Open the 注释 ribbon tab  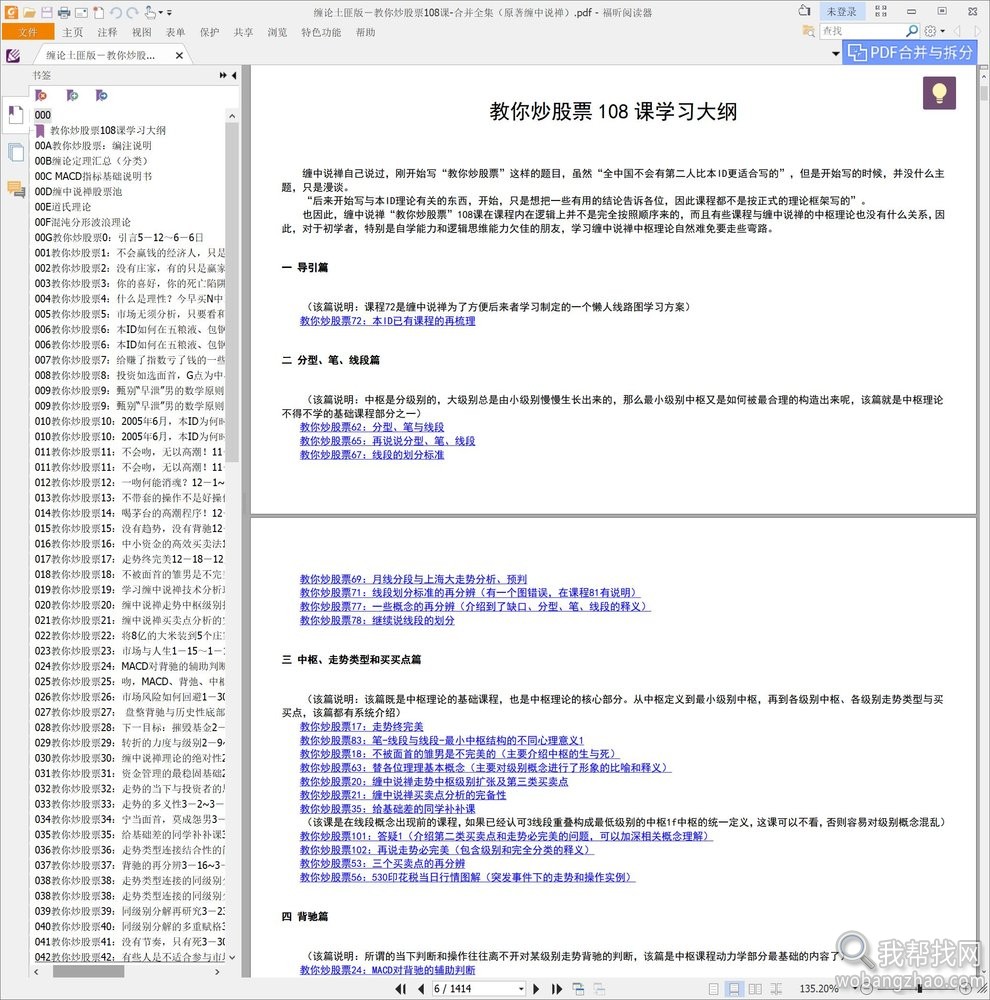coord(105,32)
